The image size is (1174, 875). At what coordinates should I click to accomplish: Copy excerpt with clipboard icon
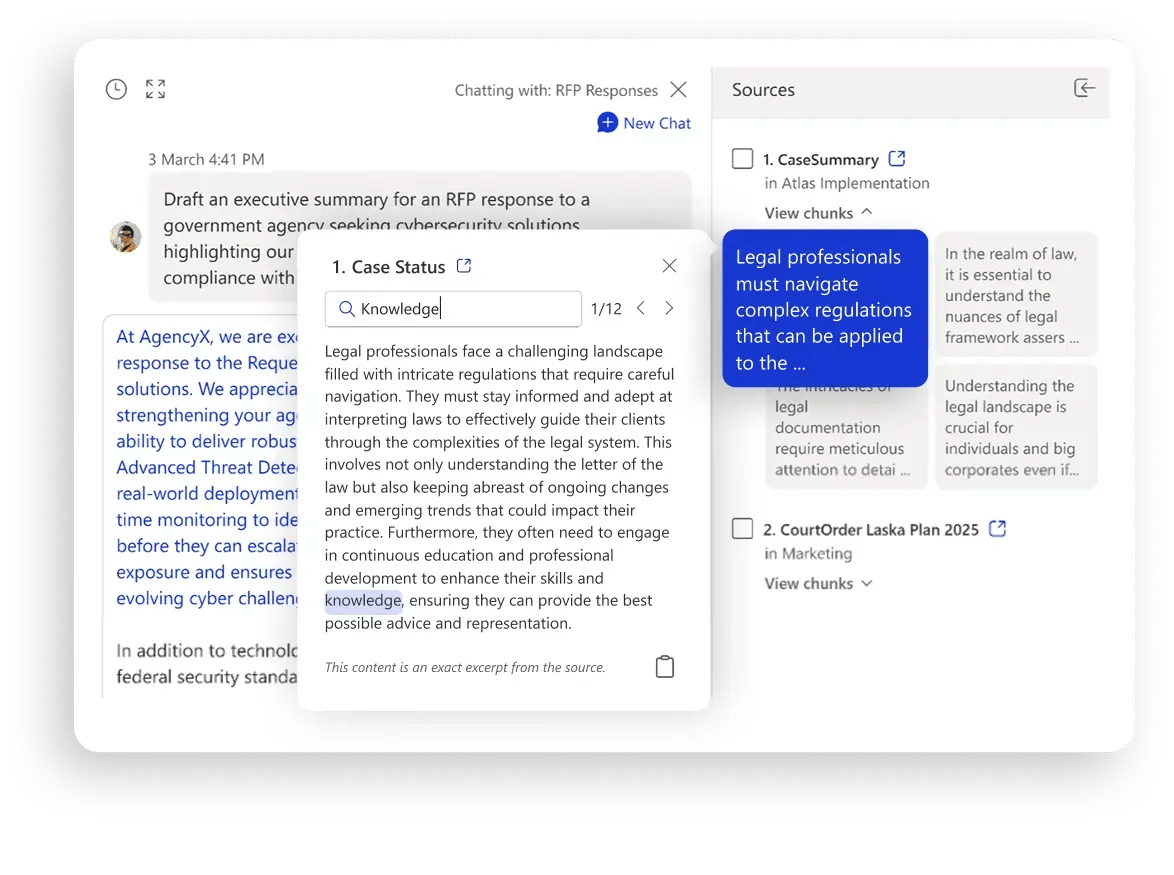[665, 666]
